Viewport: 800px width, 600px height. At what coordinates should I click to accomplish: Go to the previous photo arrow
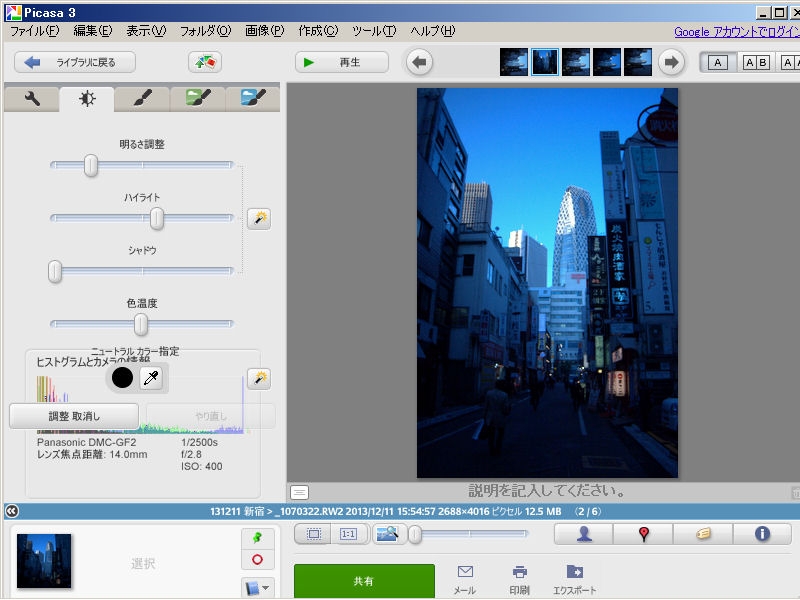point(419,63)
